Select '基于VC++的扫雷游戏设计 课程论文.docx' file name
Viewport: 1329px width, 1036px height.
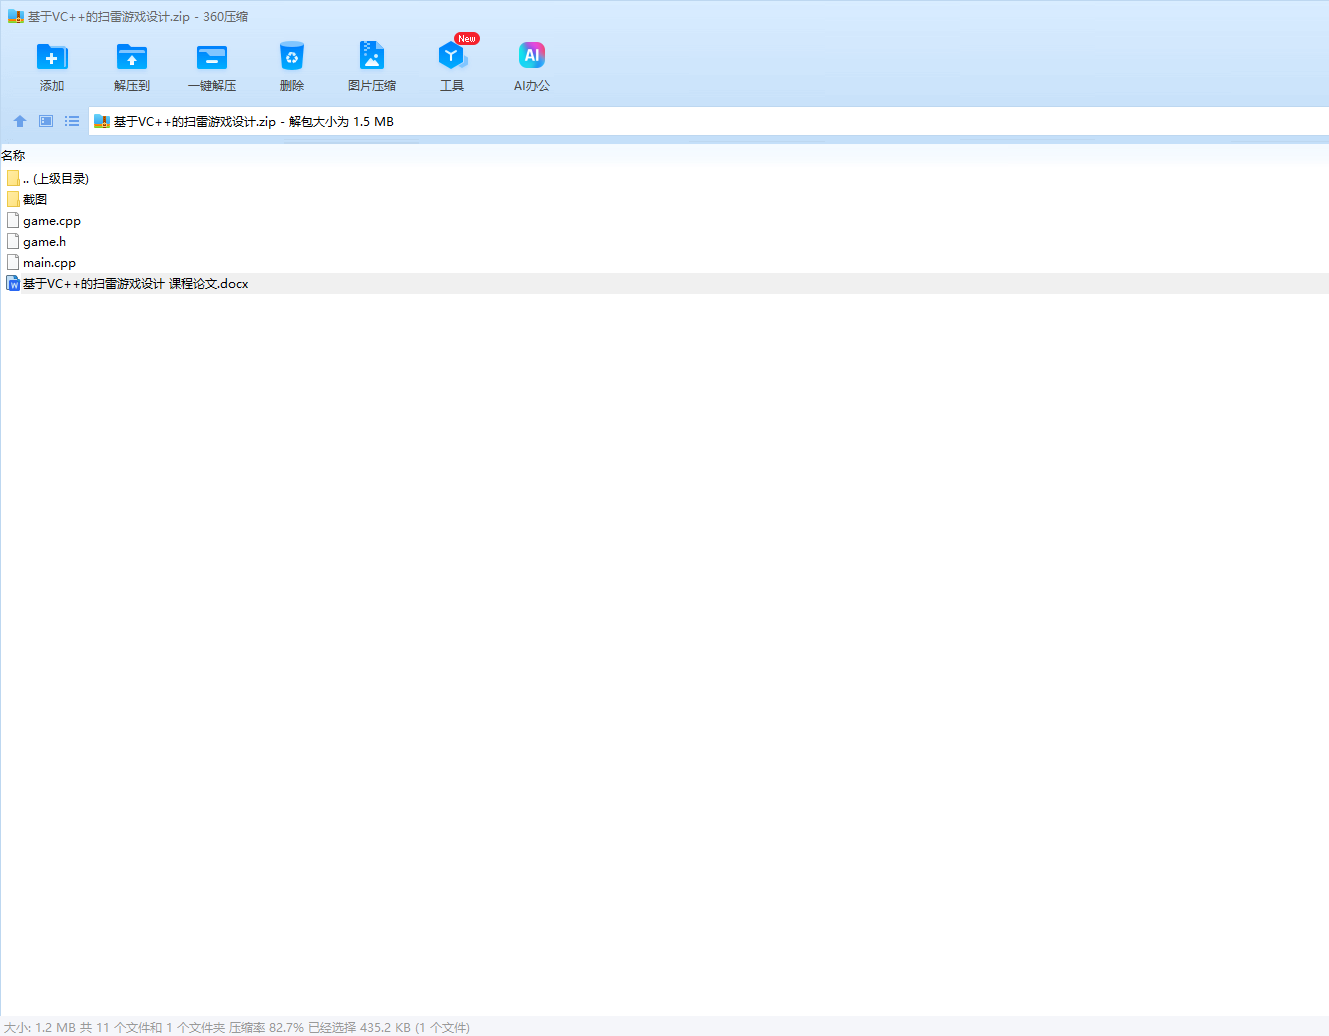(136, 284)
